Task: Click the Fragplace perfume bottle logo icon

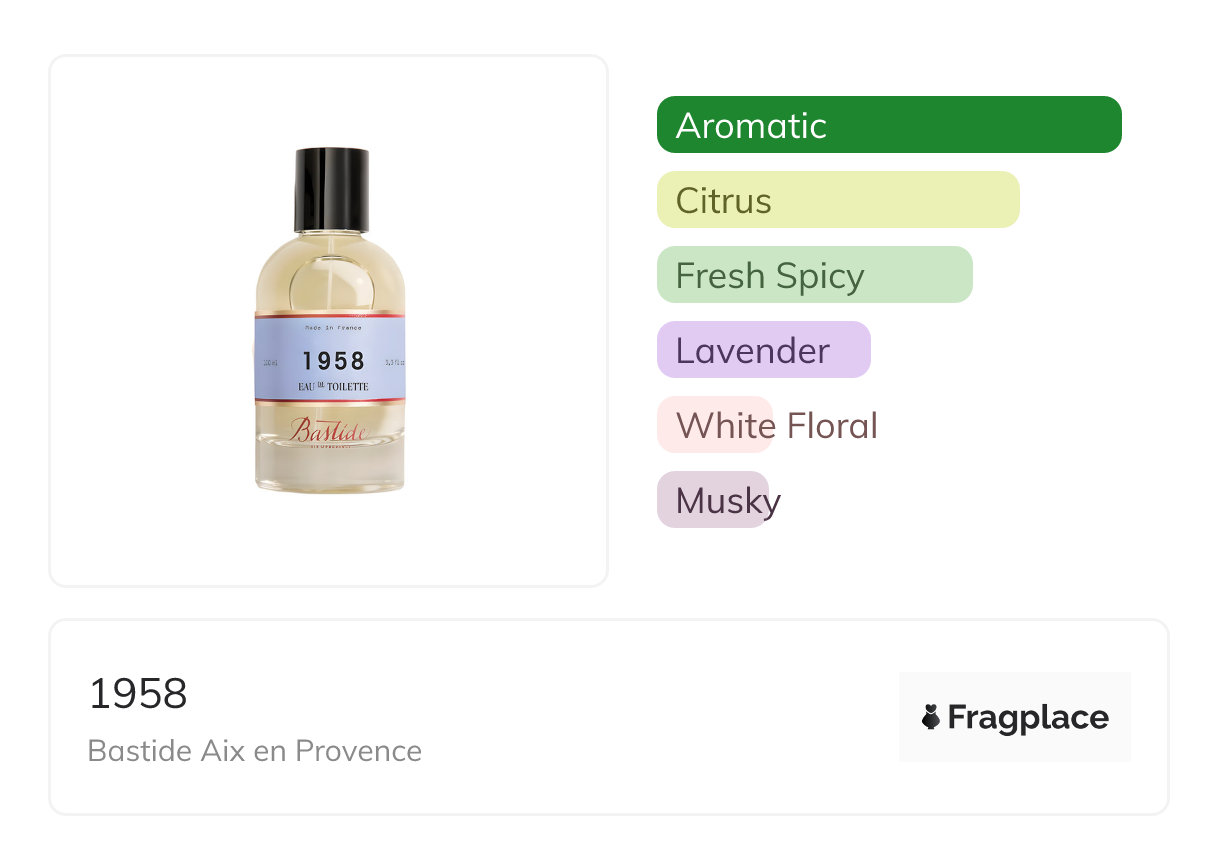Action: tap(931, 717)
